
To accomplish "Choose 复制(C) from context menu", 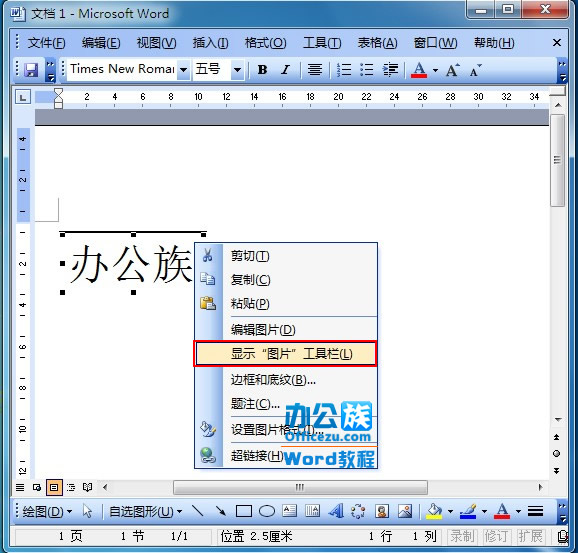I will [x=286, y=279].
